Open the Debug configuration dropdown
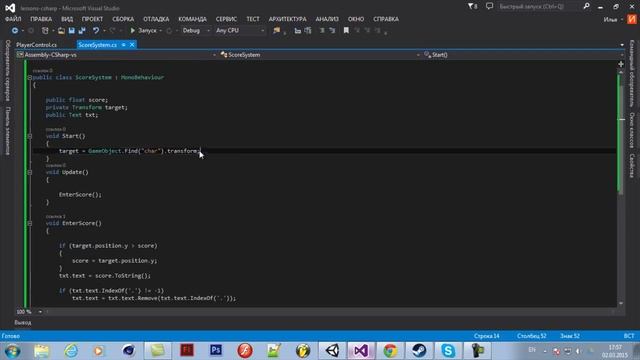The height and width of the screenshot is (360, 640). pos(196,31)
